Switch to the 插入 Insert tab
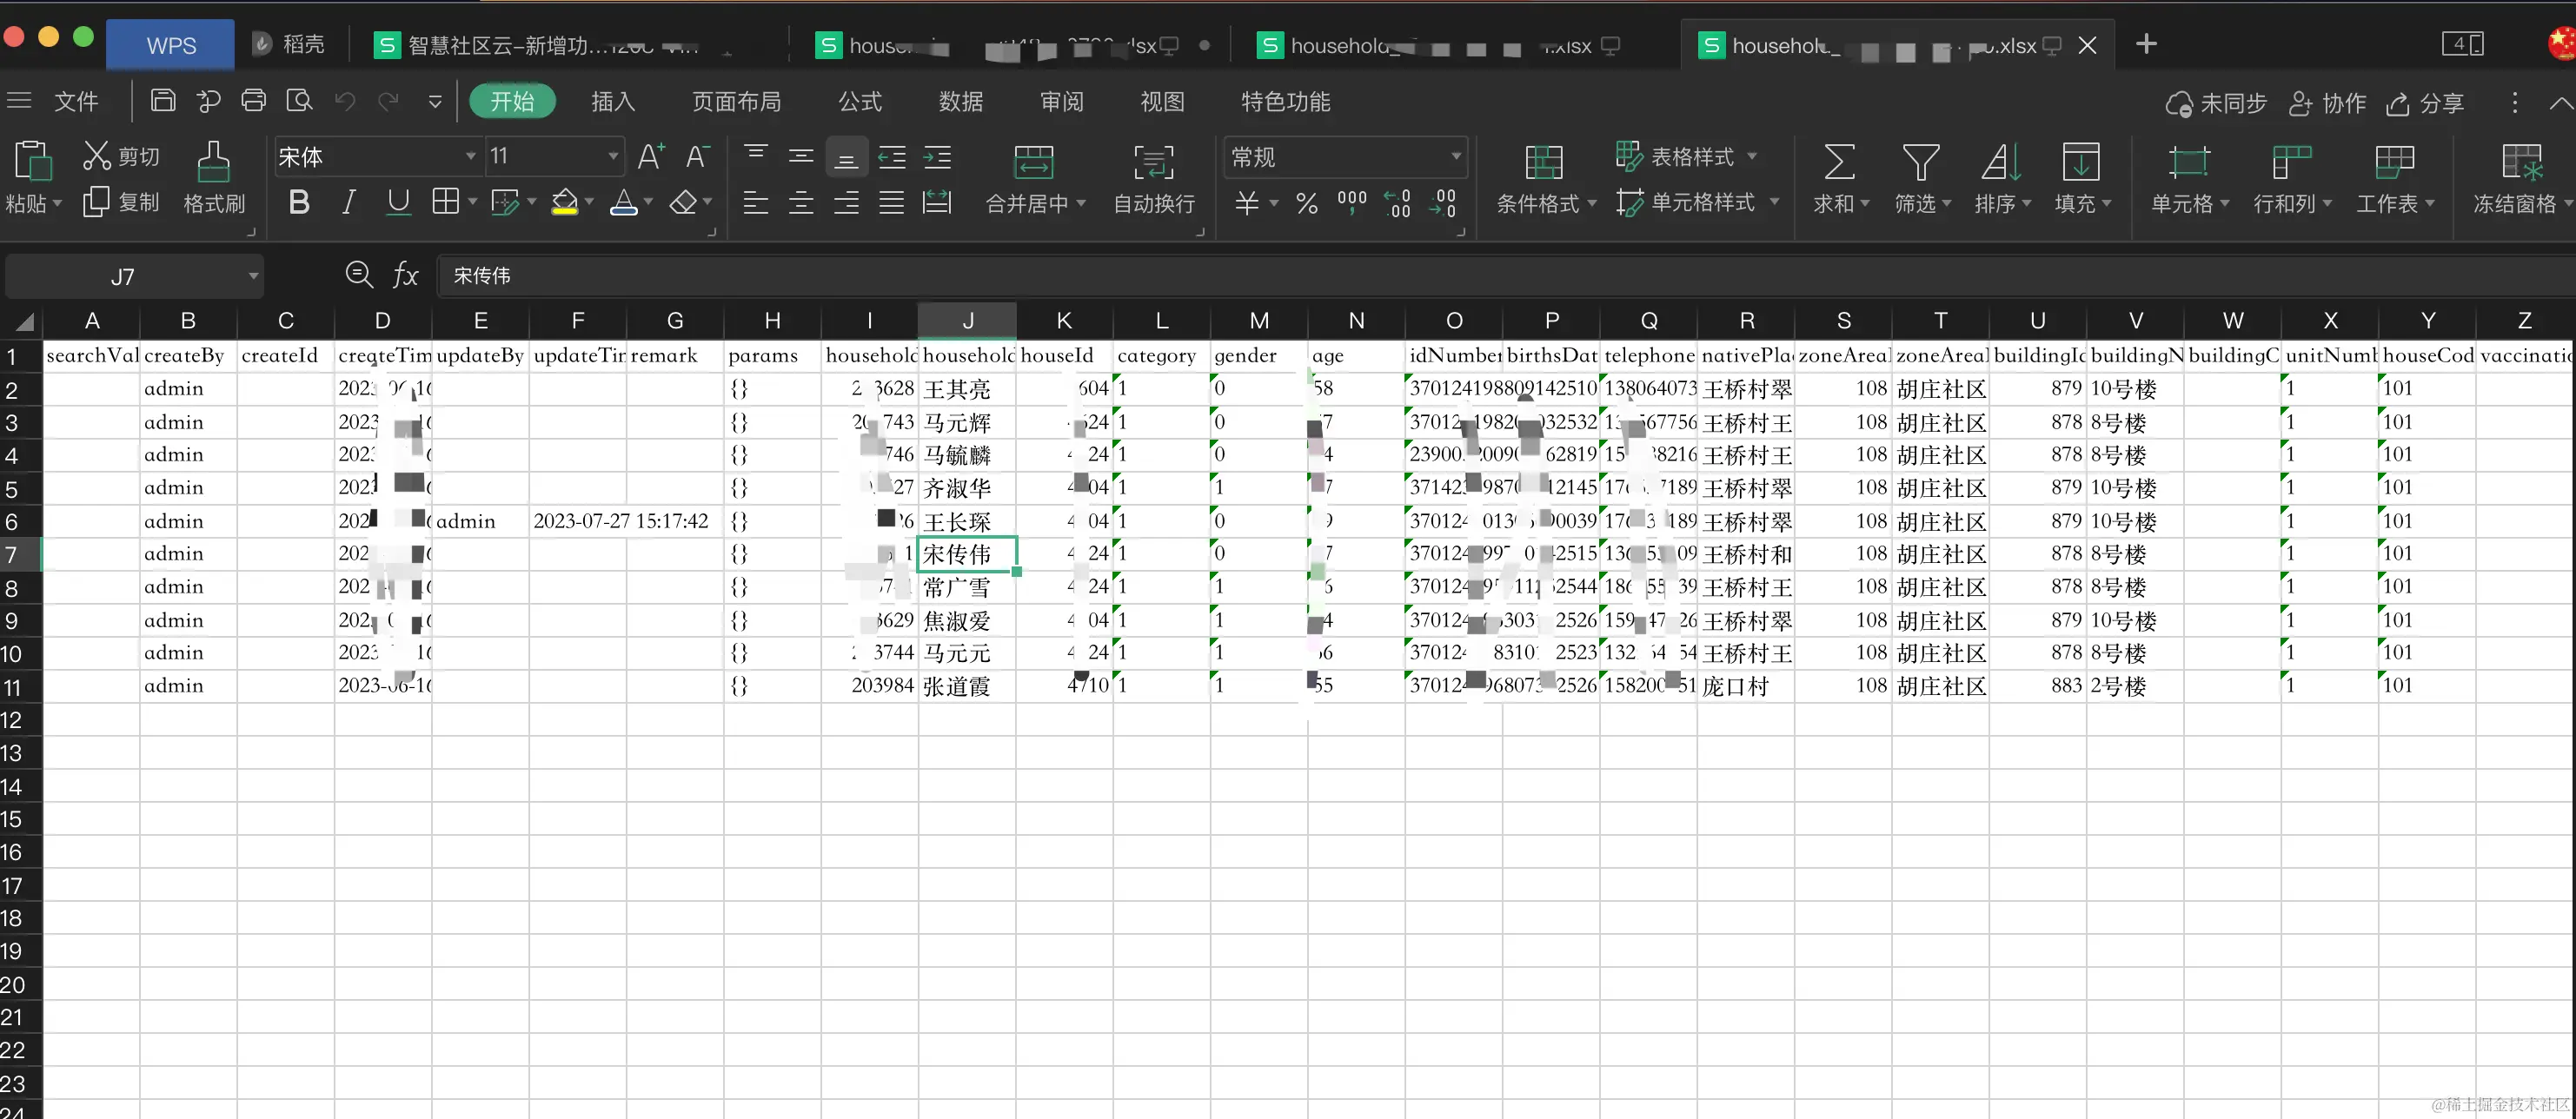This screenshot has height=1119, width=2576. [613, 101]
